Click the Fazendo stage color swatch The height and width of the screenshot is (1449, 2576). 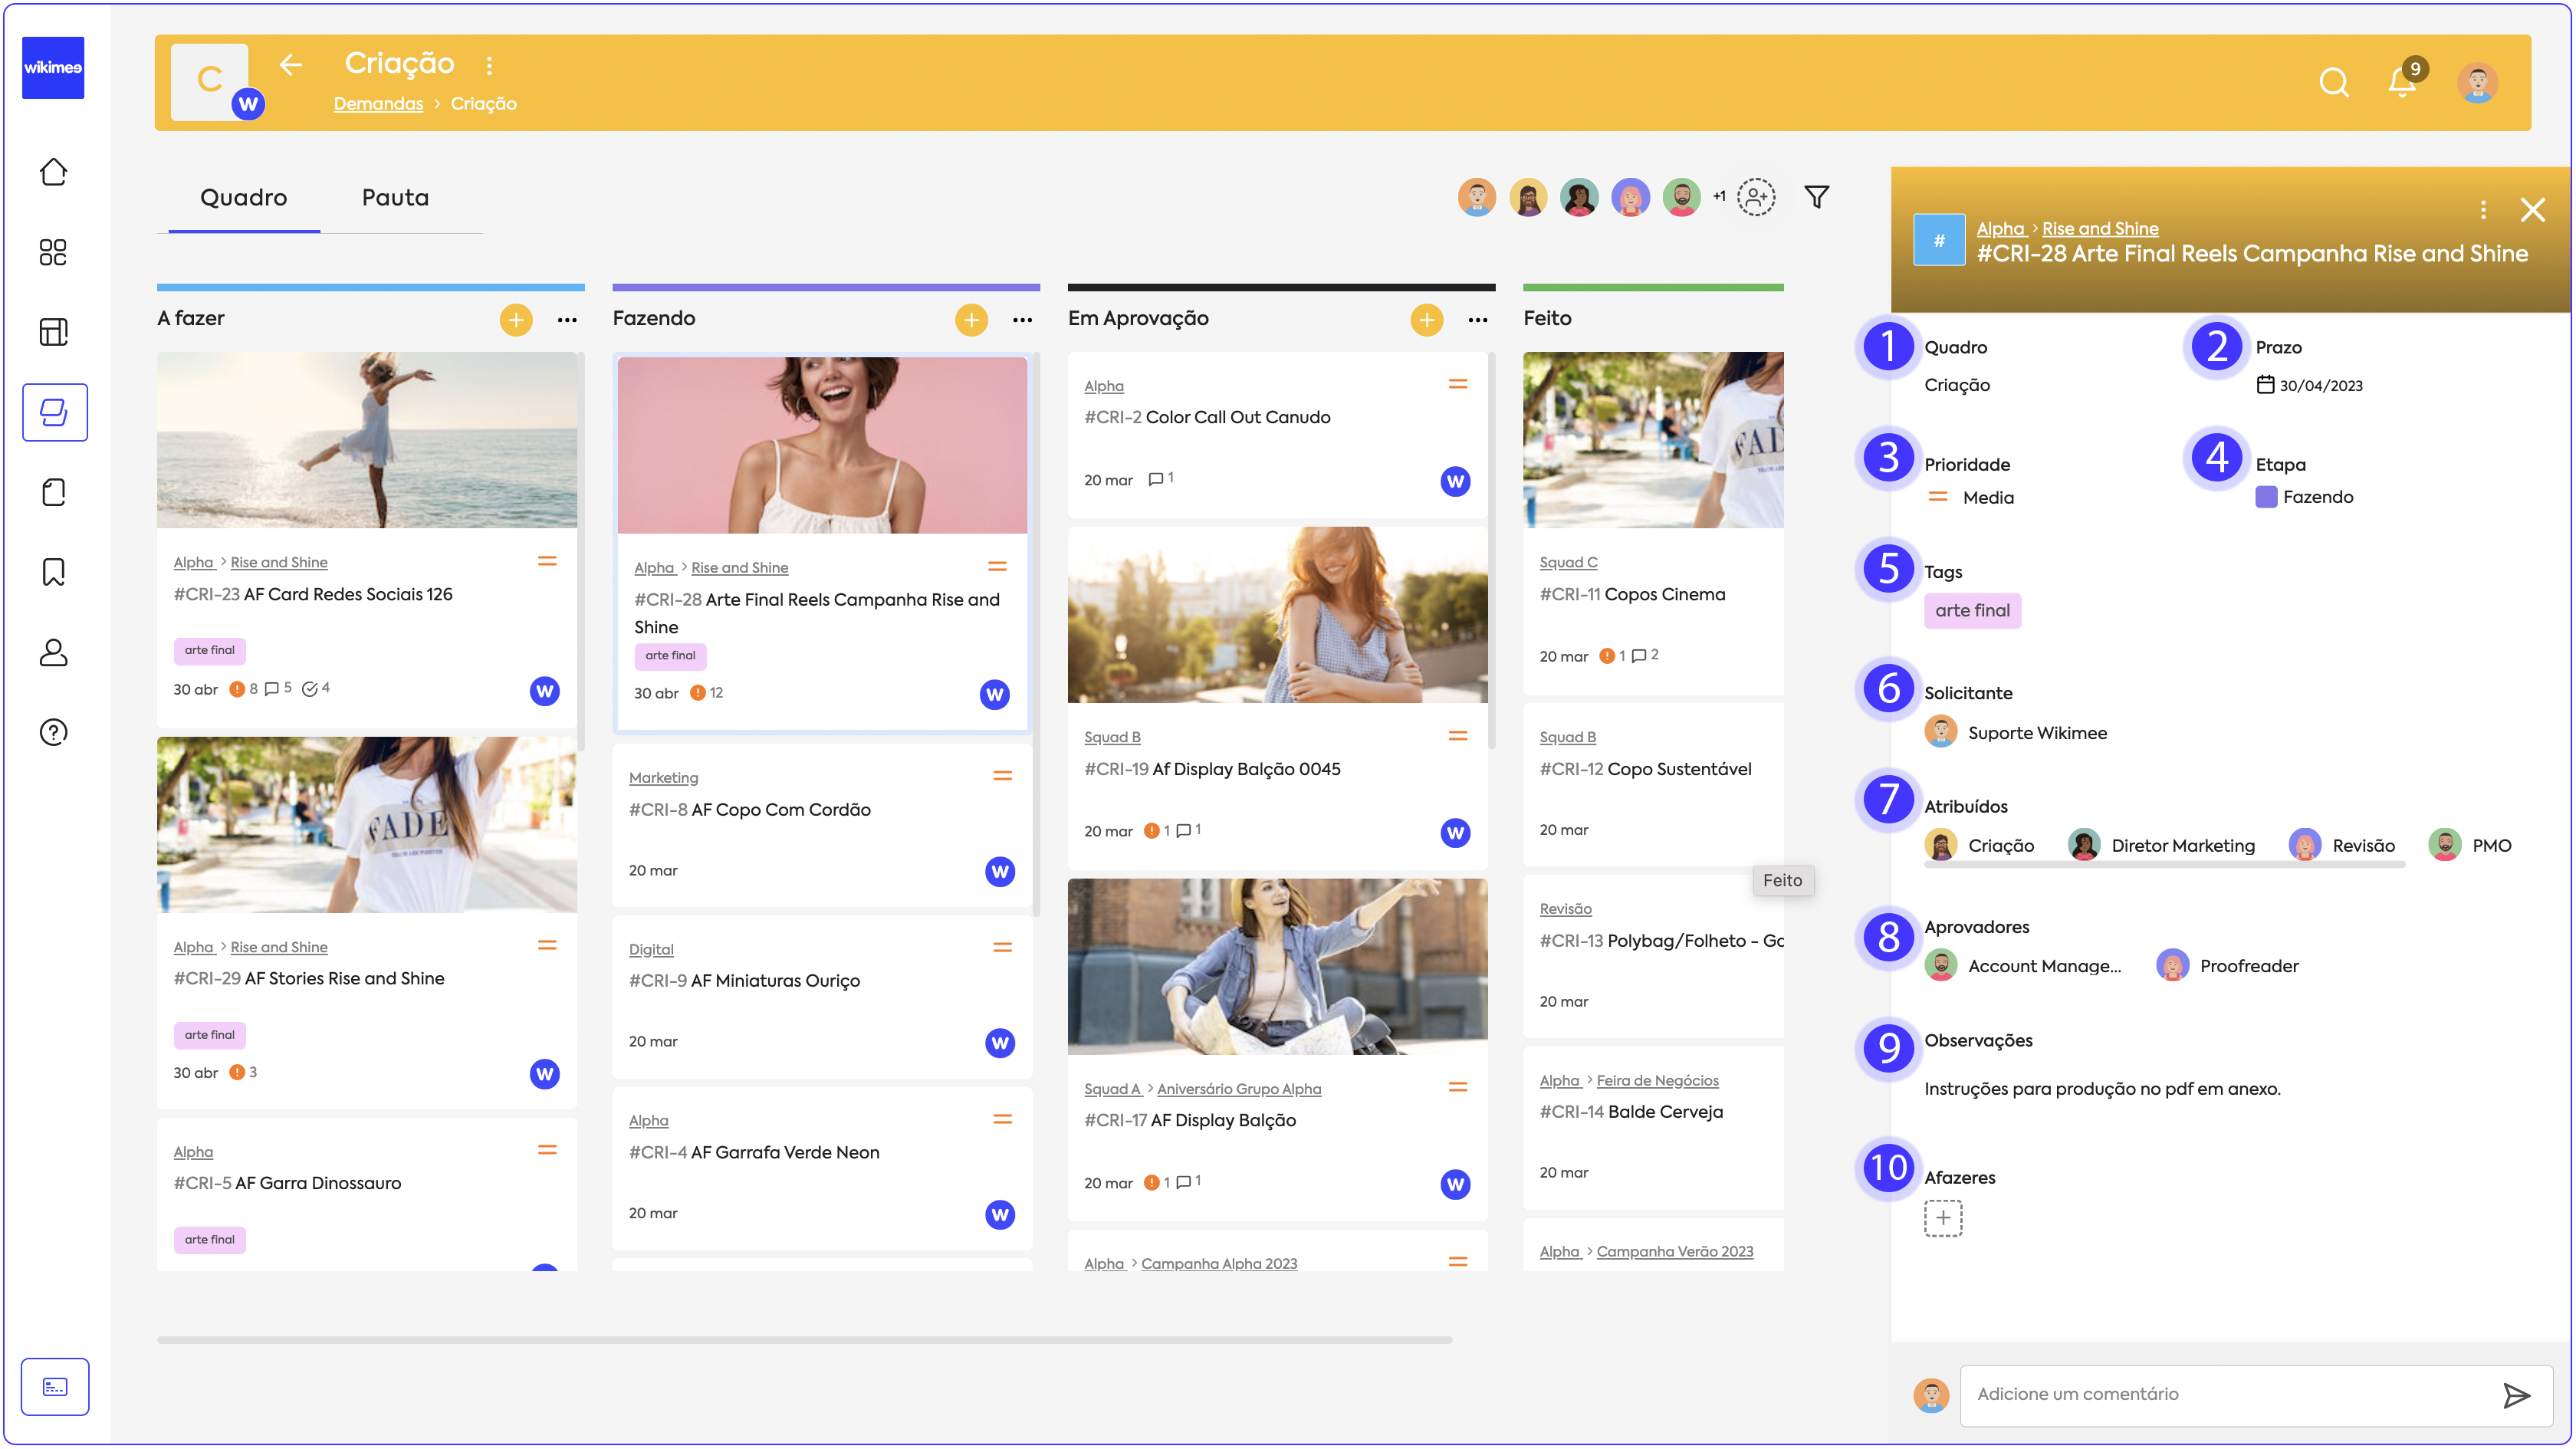point(2266,497)
